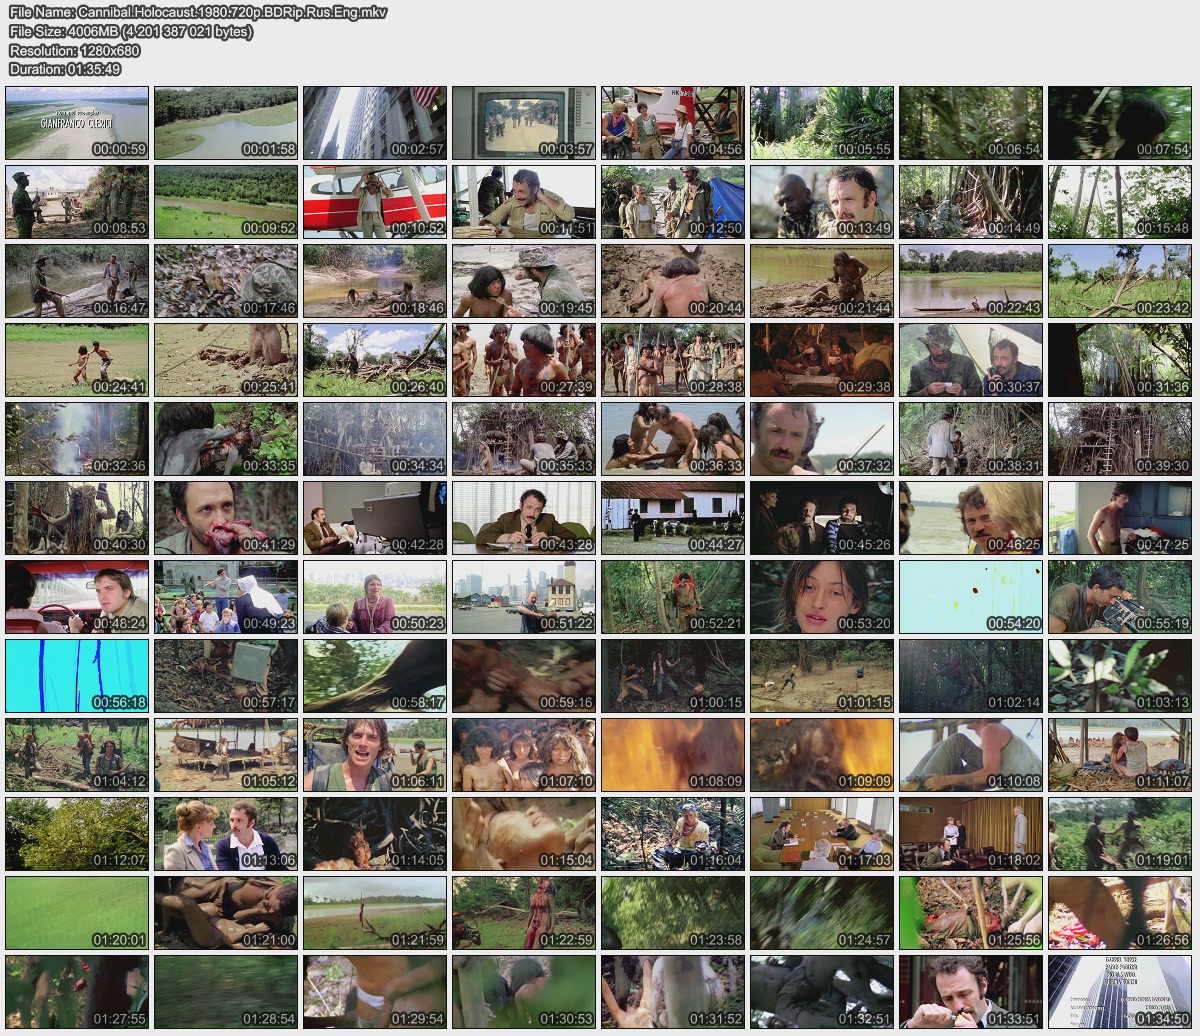Select the woman's face thumbnail at 00:53:20

click(x=822, y=597)
